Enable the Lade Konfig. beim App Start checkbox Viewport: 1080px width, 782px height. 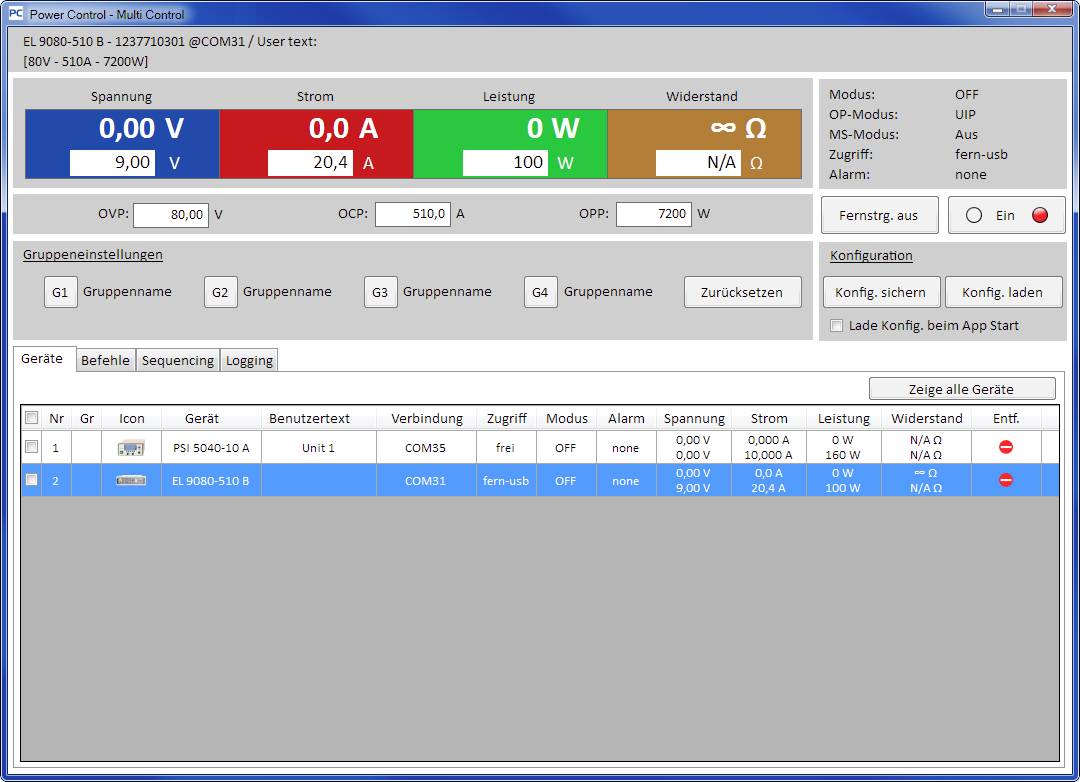pyautogui.click(x=836, y=325)
